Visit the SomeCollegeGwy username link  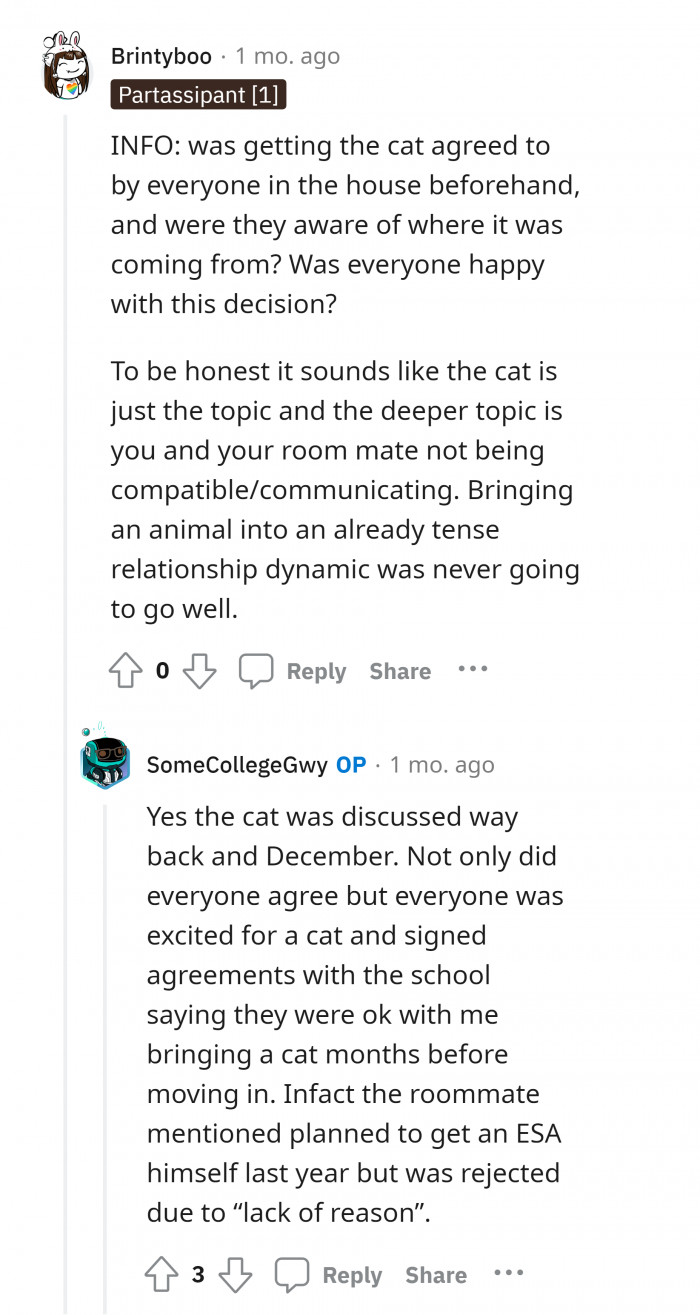(x=236, y=765)
